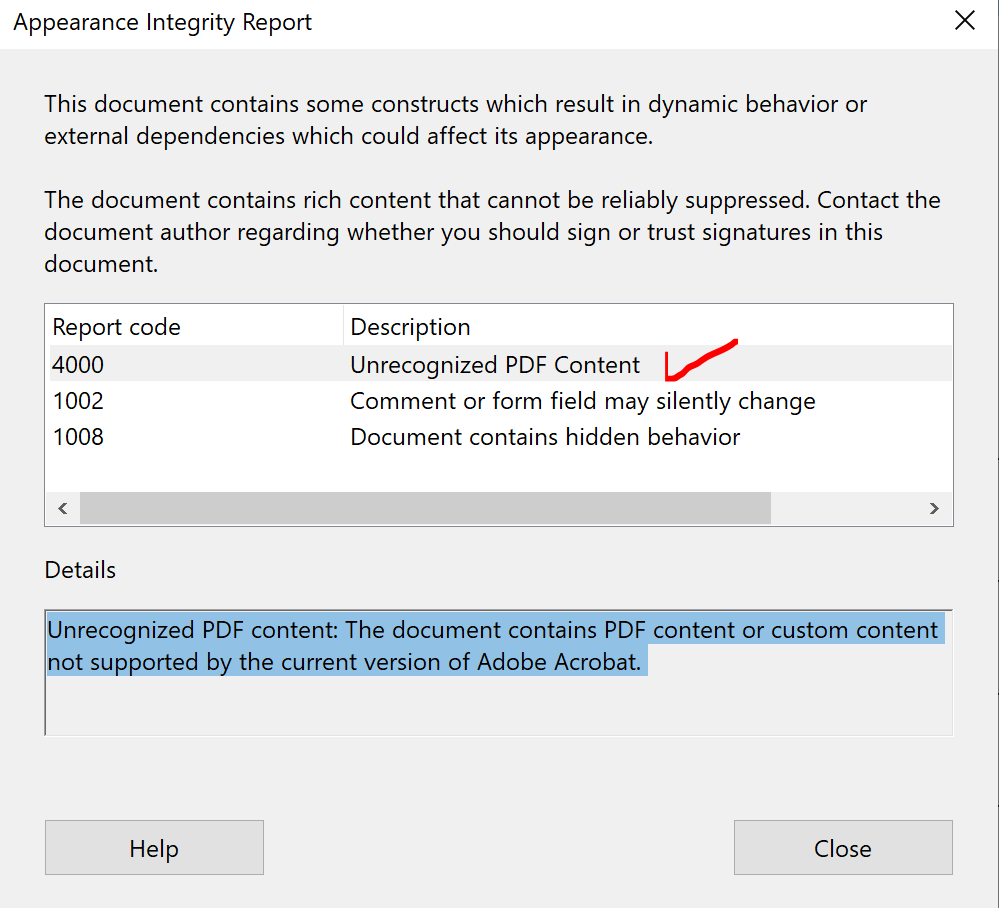Select "Comment or form field may silently change"
Viewport: 999px width, 908px height.
click(x=582, y=401)
